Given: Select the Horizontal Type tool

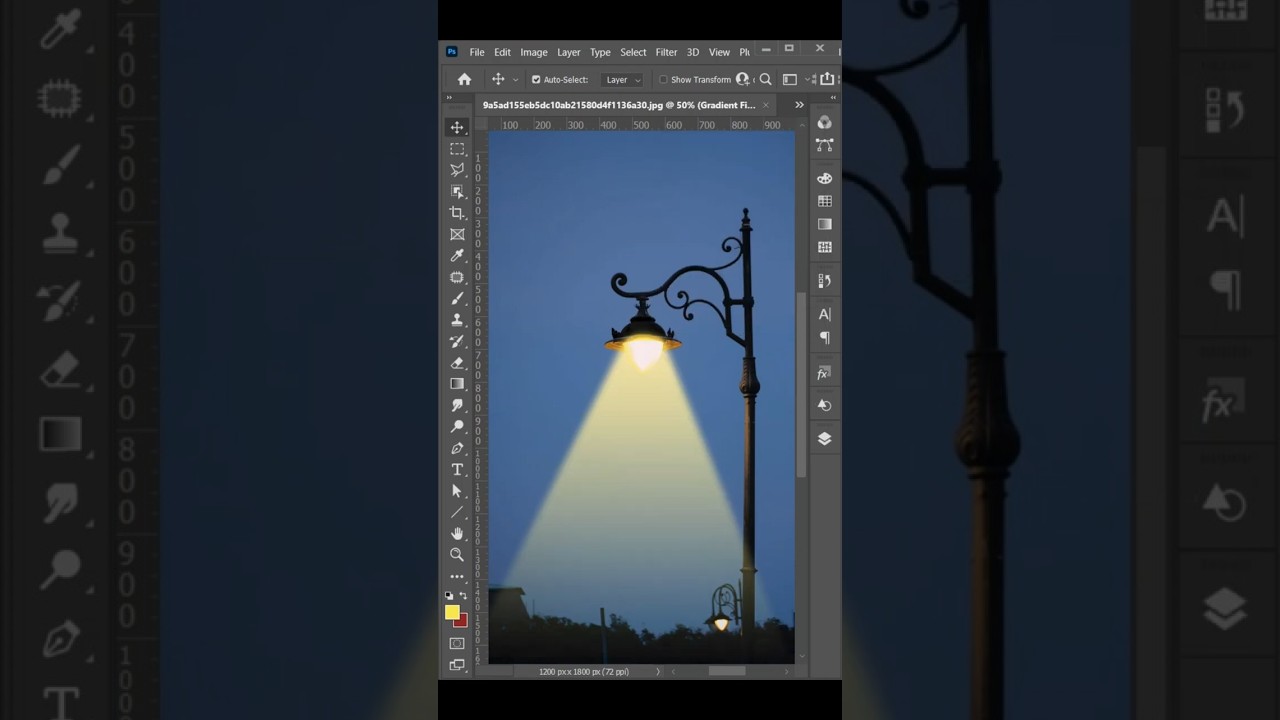Looking at the screenshot, I should tap(457, 470).
